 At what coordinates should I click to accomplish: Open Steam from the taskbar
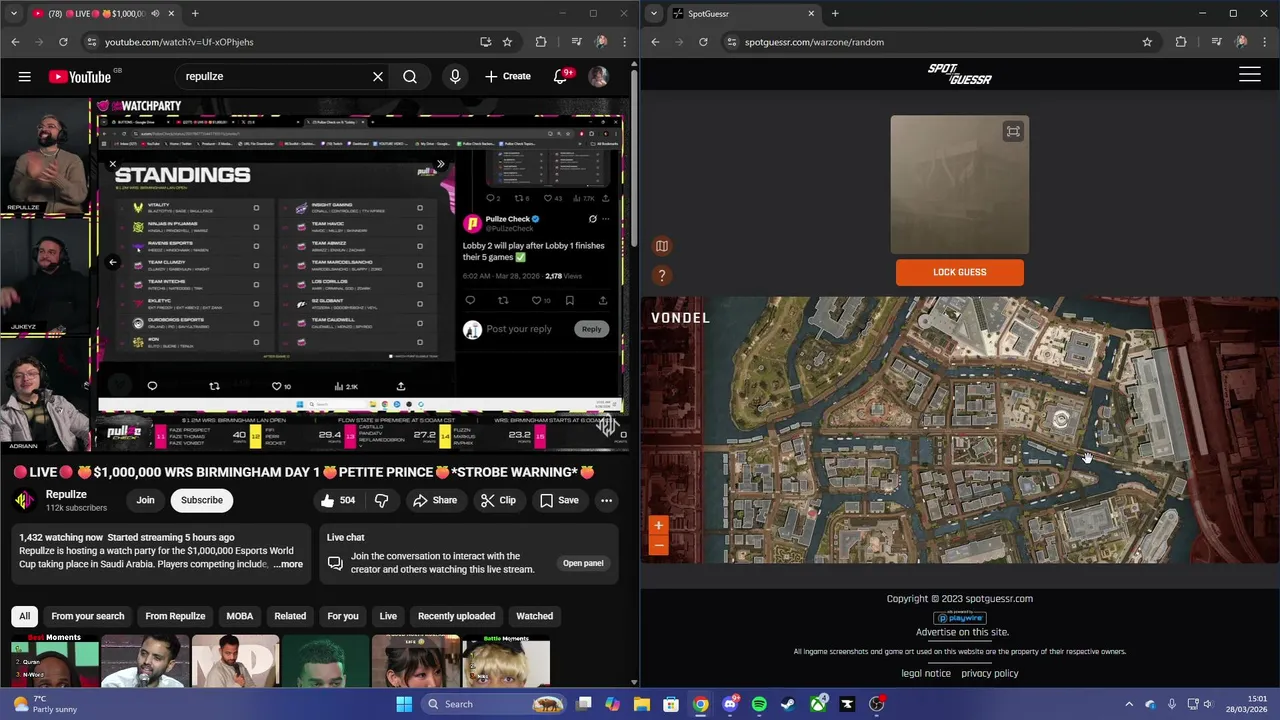[788, 704]
